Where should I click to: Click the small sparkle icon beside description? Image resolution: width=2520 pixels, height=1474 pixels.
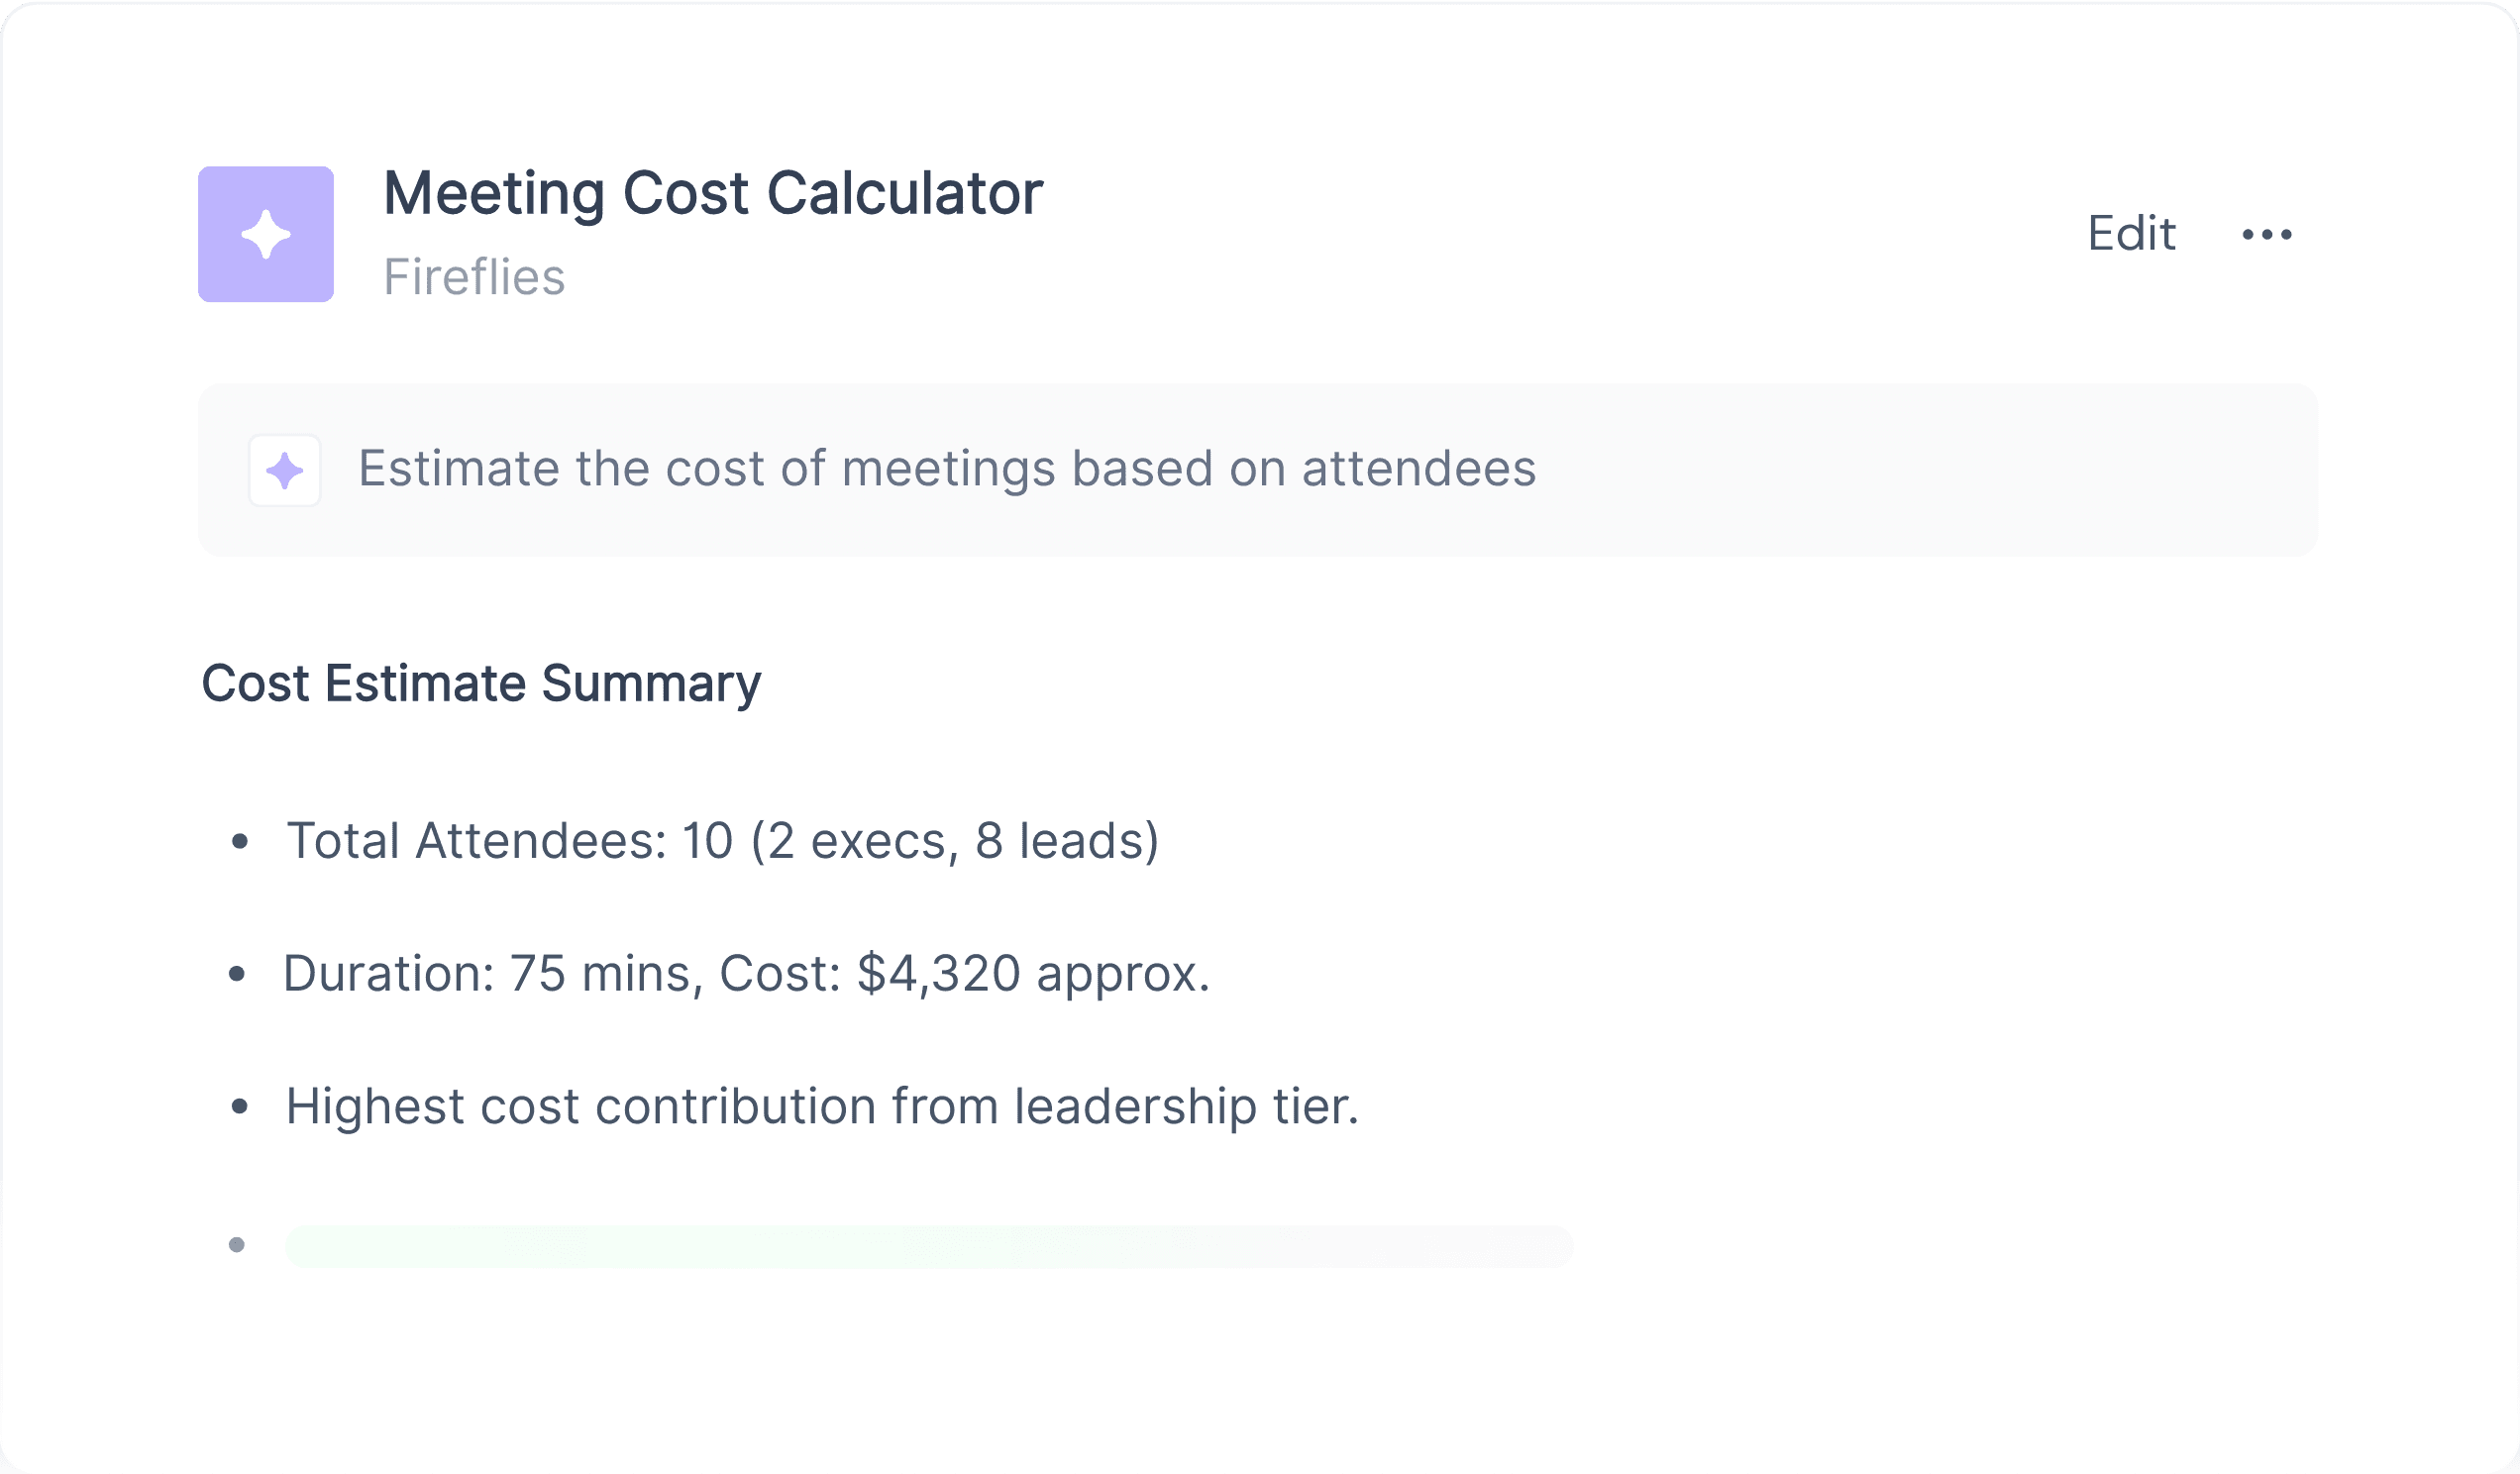point(285,470)
